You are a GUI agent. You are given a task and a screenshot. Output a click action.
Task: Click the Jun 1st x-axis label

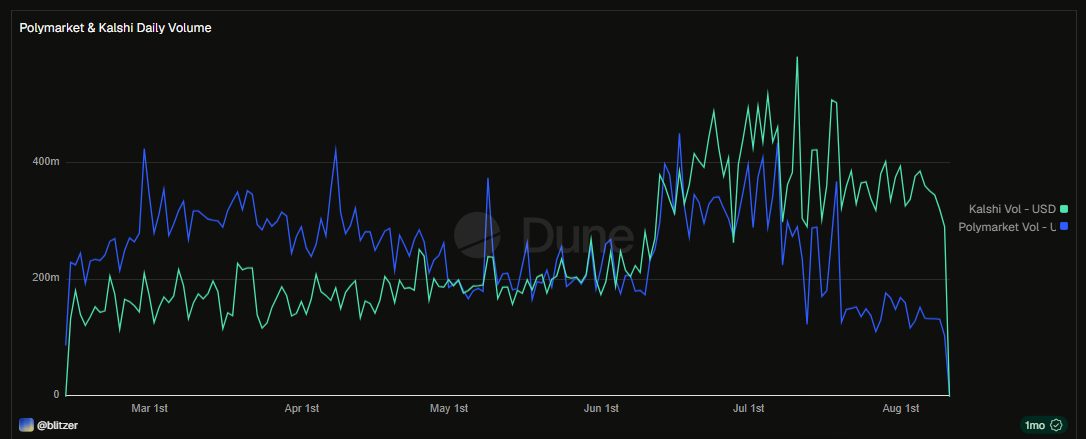[x=602, y=409]
